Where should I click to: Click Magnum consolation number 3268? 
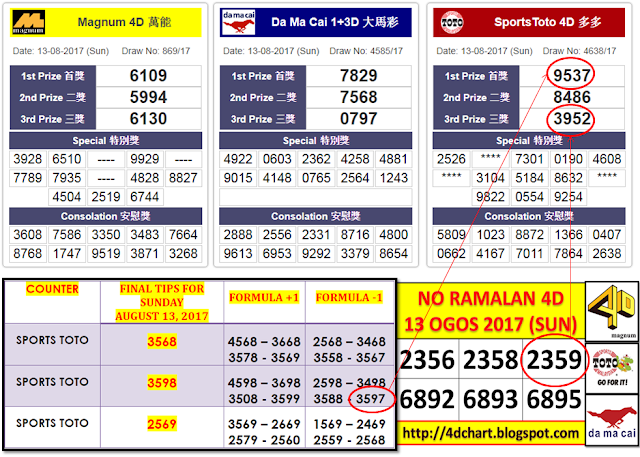point(183,253)
